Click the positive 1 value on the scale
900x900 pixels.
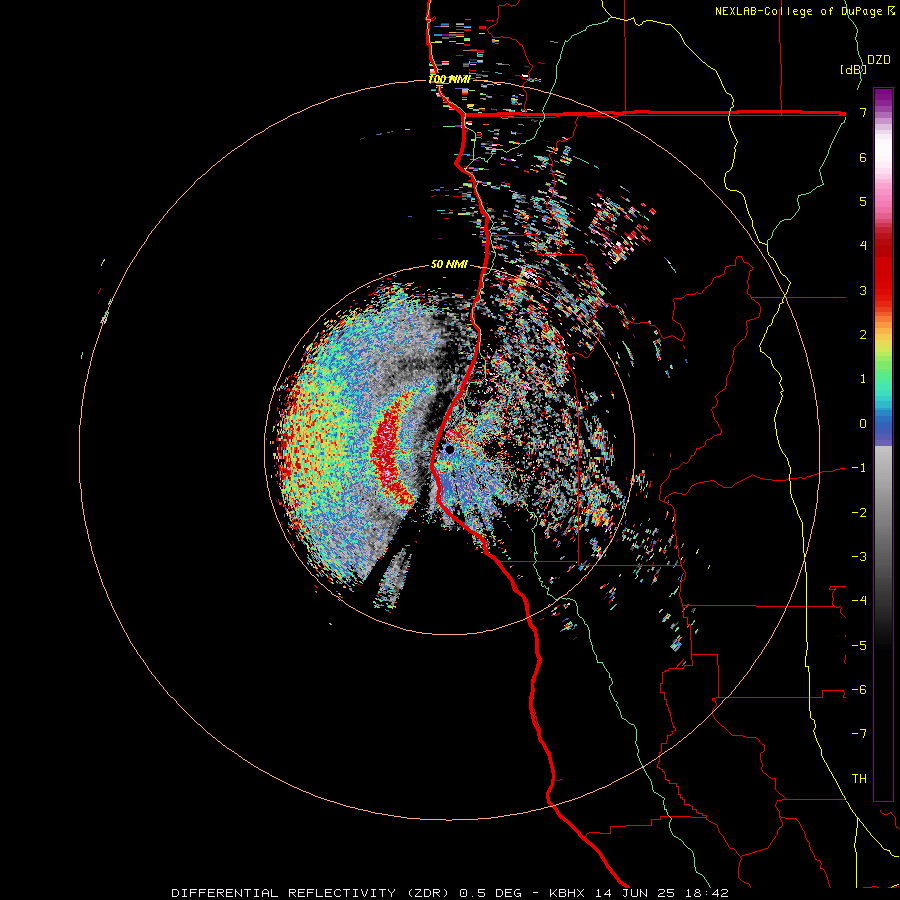863,379
